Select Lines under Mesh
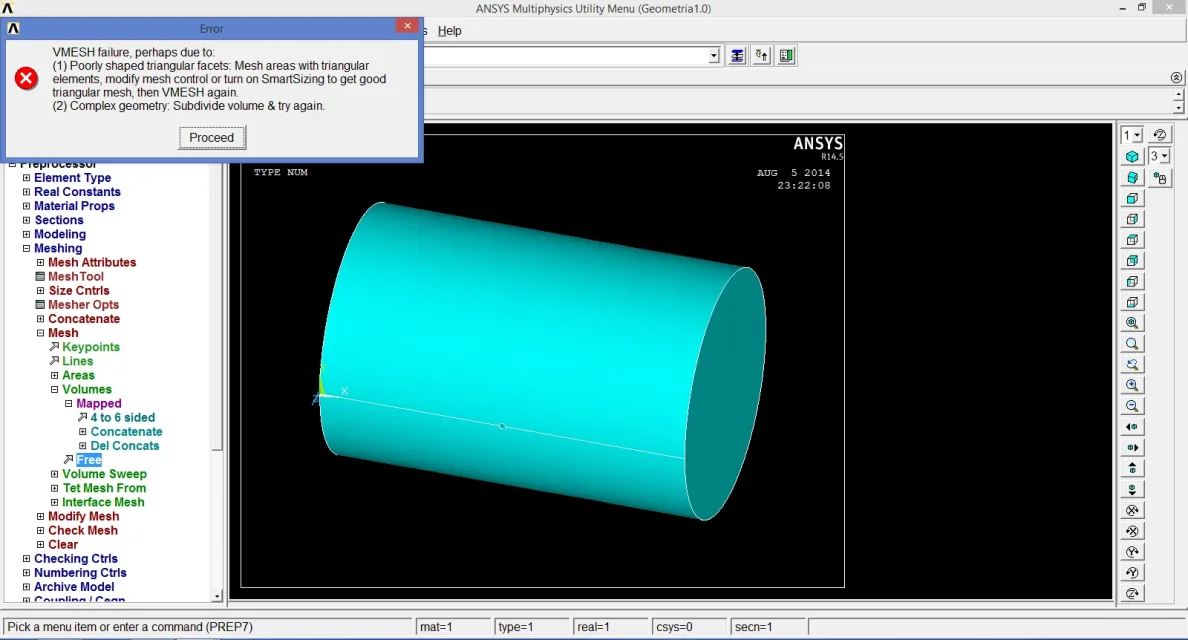 pyautogui.click(x=77, y=361)
